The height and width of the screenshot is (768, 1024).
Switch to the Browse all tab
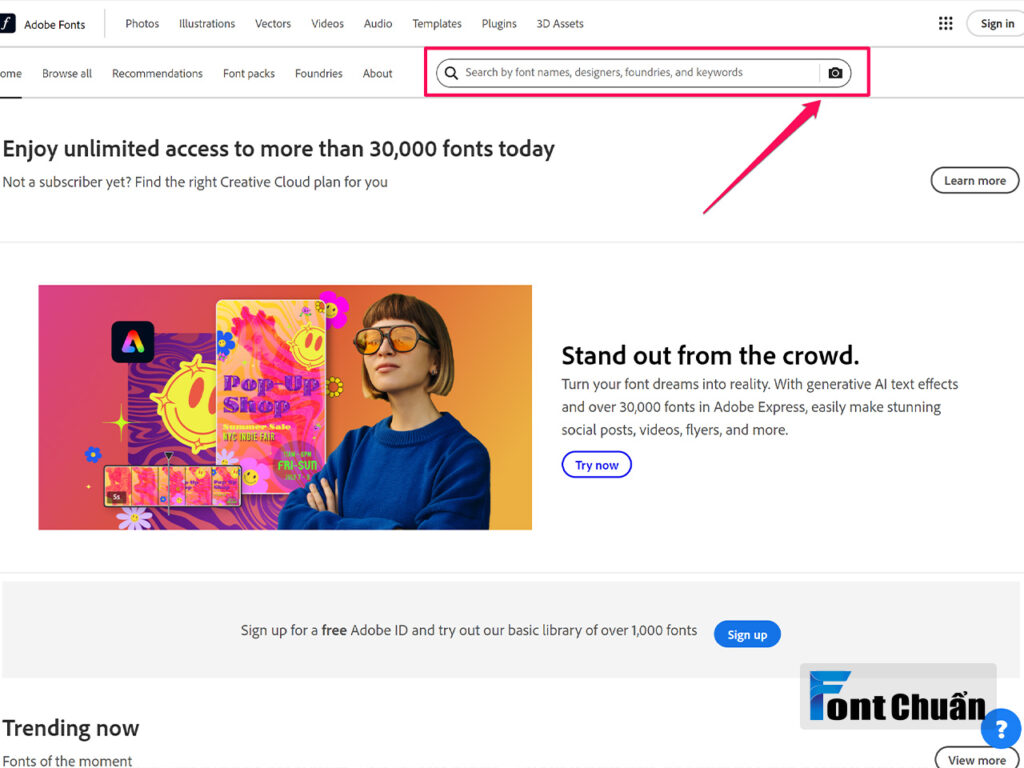(67, 73)
